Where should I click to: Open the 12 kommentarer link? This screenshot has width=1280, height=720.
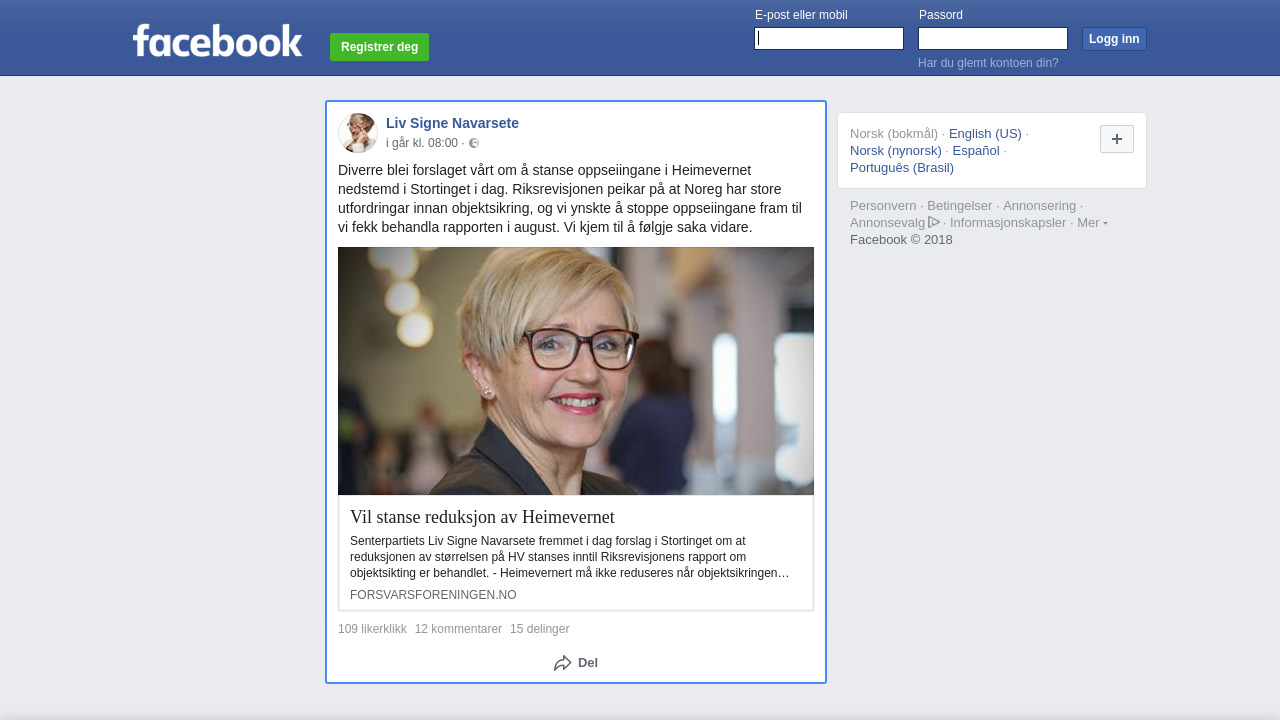point(458,629)
